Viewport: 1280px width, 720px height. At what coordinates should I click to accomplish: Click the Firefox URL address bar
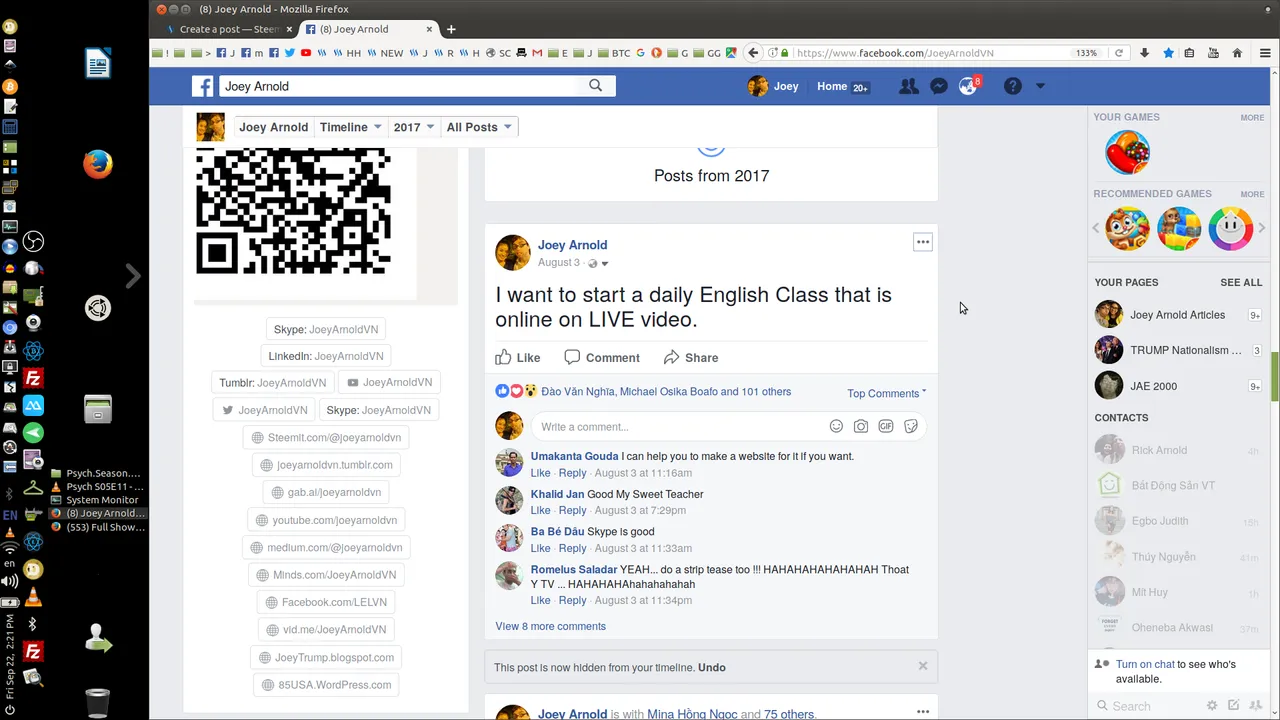point(933,53)
